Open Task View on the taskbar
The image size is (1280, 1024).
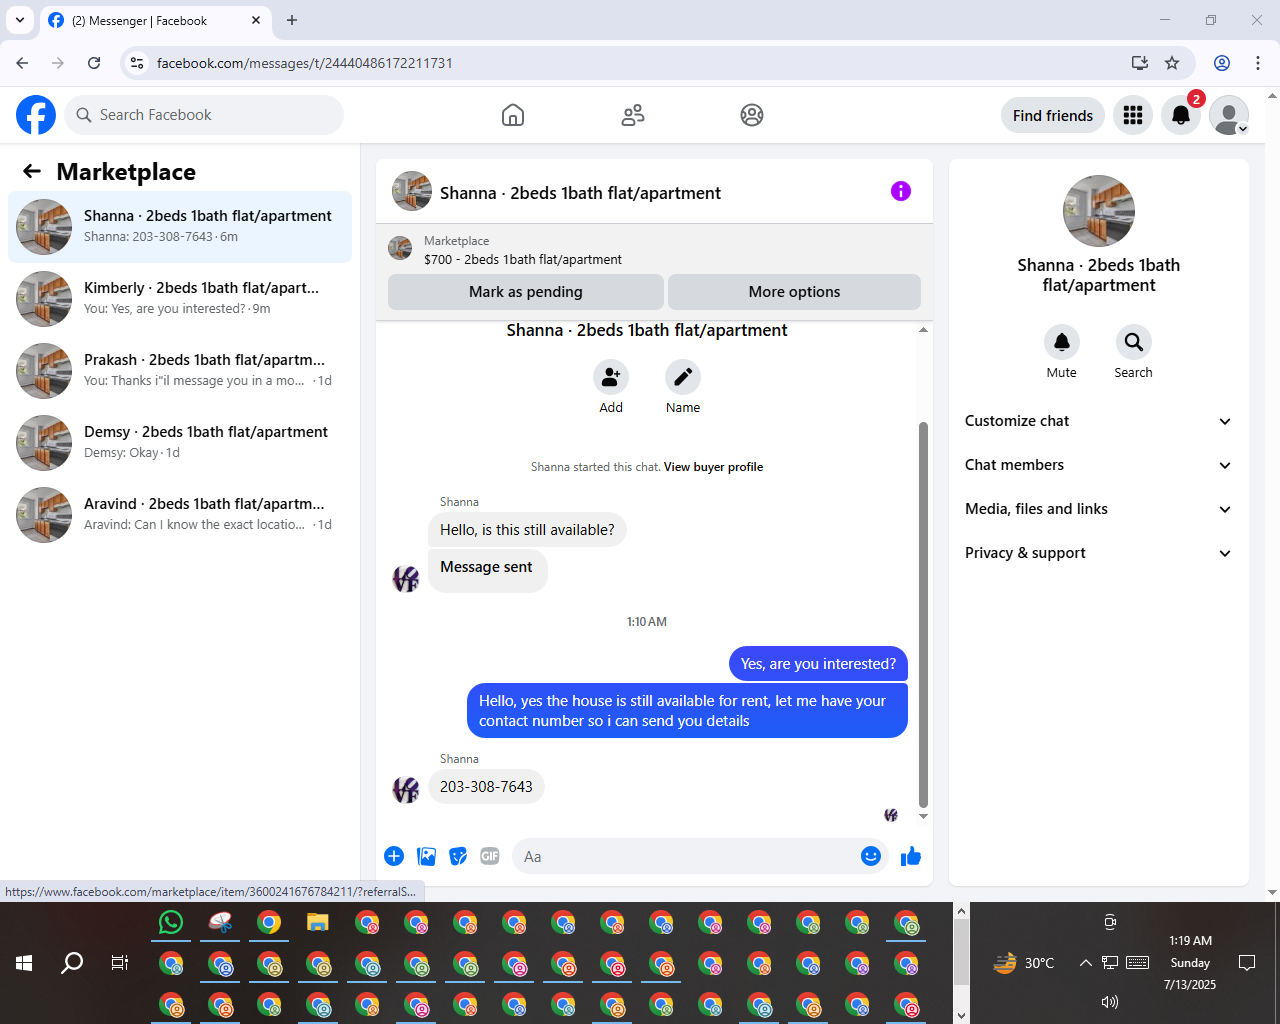120,963
